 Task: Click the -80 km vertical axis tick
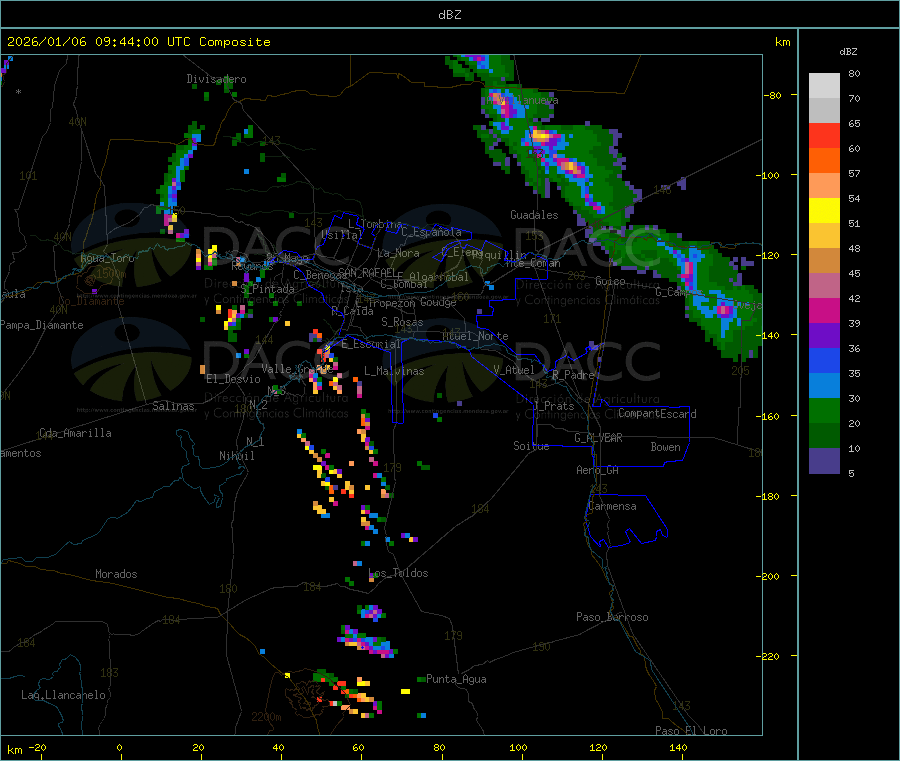(772, 95)
